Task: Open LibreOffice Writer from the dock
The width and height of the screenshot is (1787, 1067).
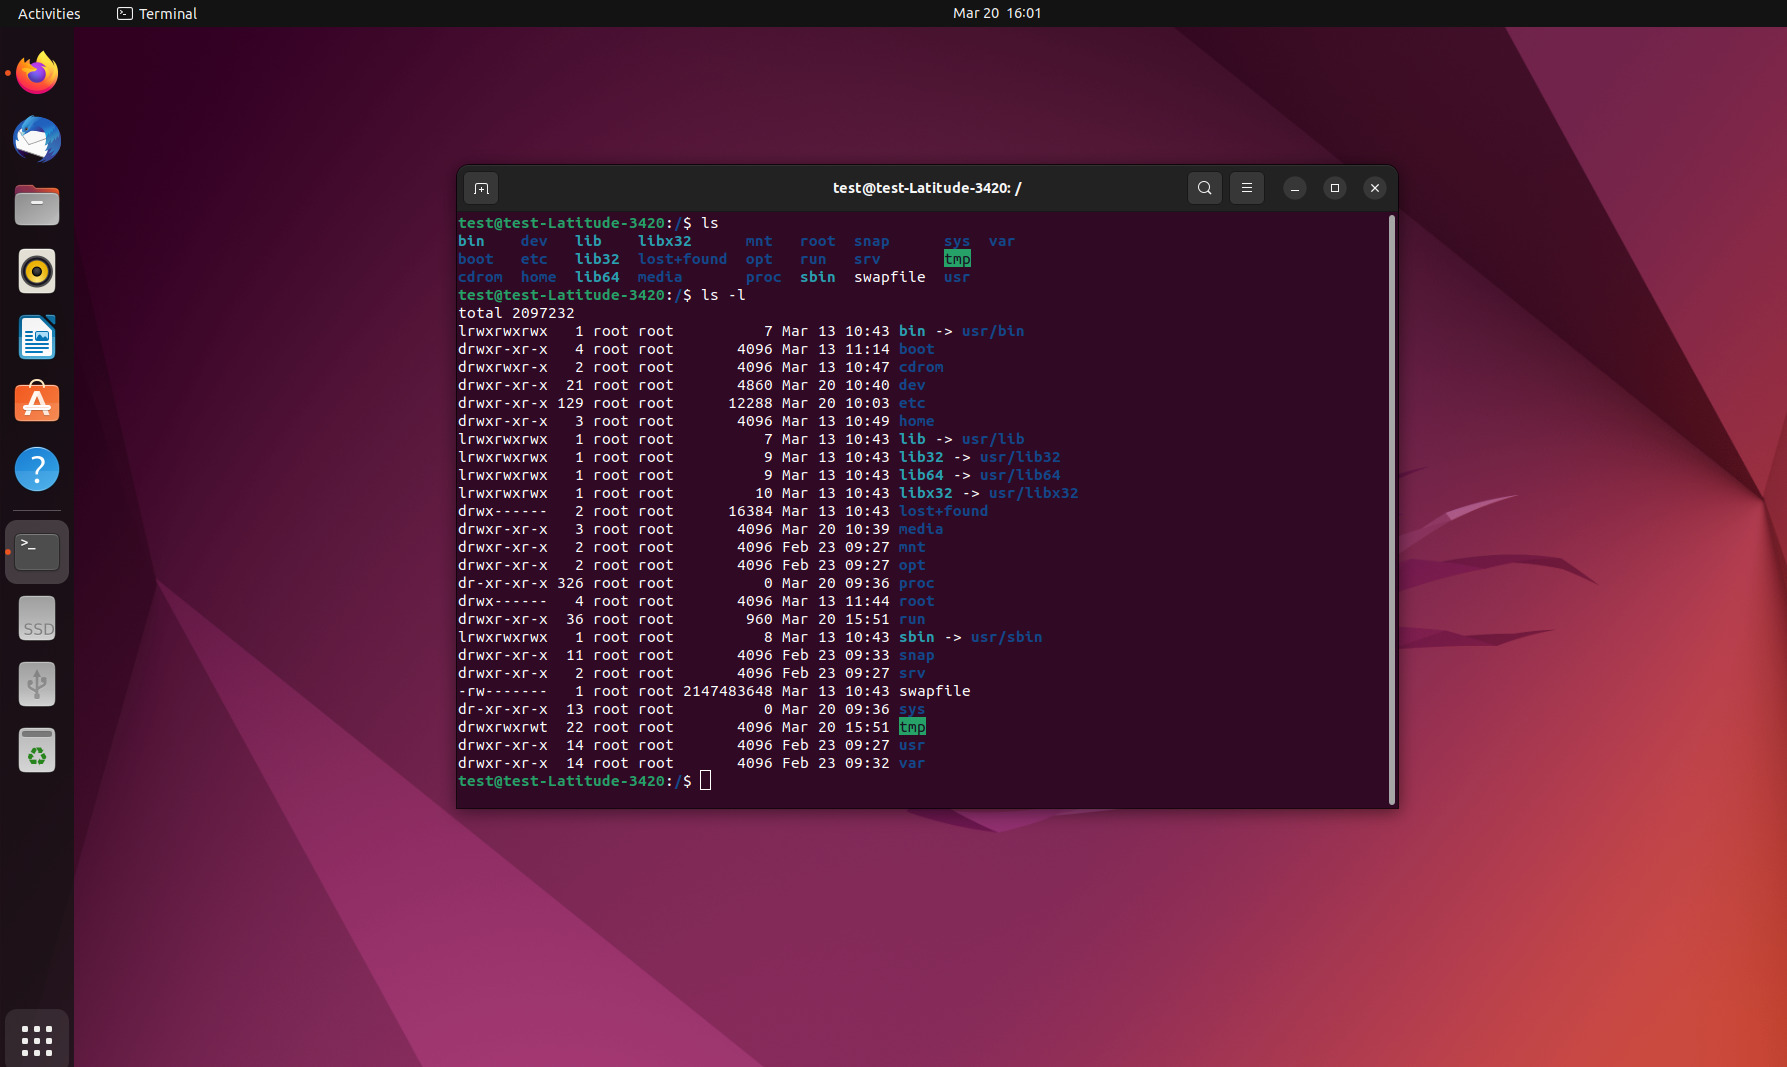Action: [37, 337]
